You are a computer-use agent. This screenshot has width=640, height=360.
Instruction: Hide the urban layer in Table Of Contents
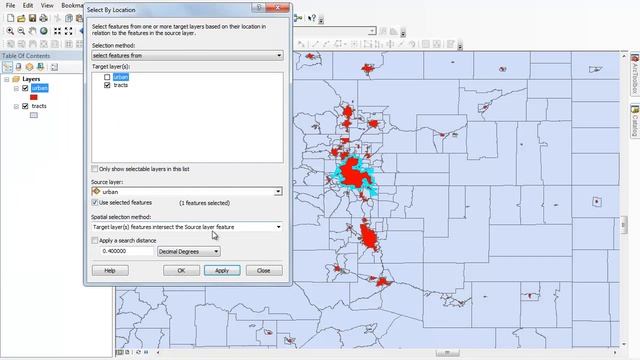(25, 88)
